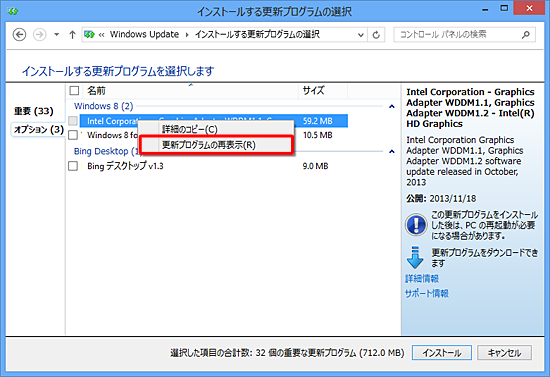Select the オプション (3) tab

(x=39, y=130)
